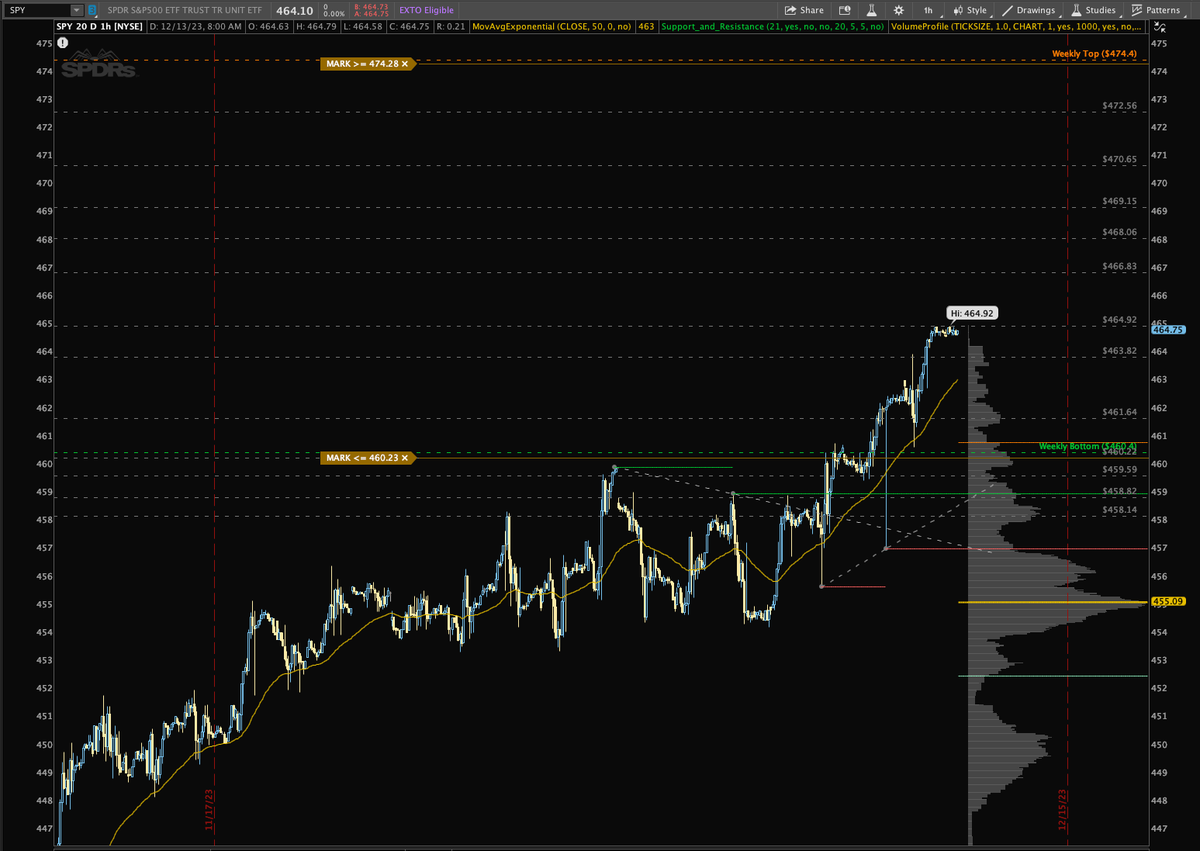Open the Studies menu
Image resolution: width=1200 pixels, height=851 pixels.
[1094, 10]
